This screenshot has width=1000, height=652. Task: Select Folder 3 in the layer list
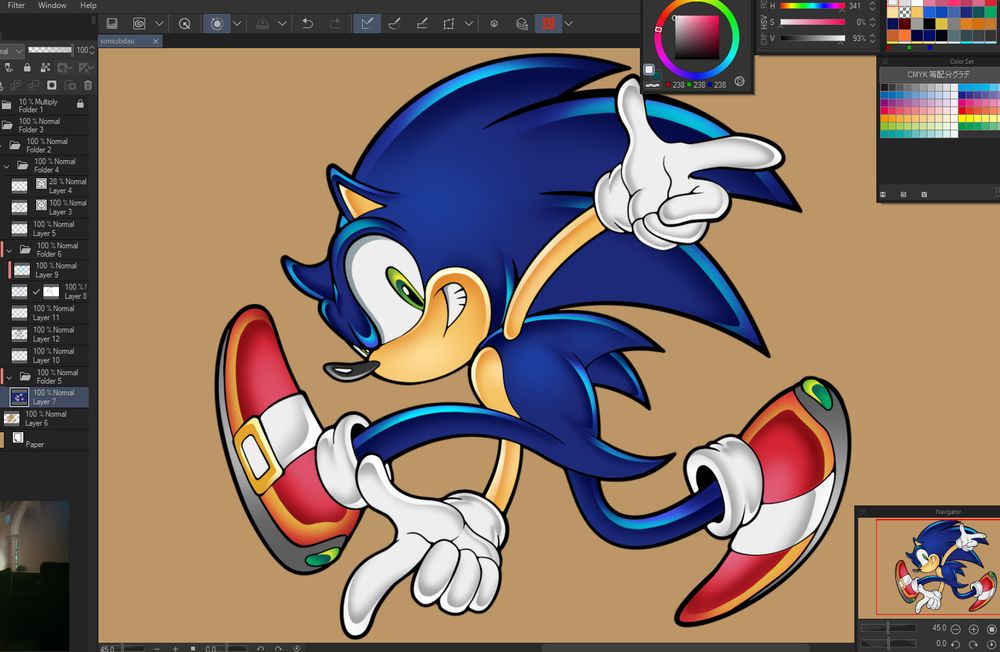(45, 125)
